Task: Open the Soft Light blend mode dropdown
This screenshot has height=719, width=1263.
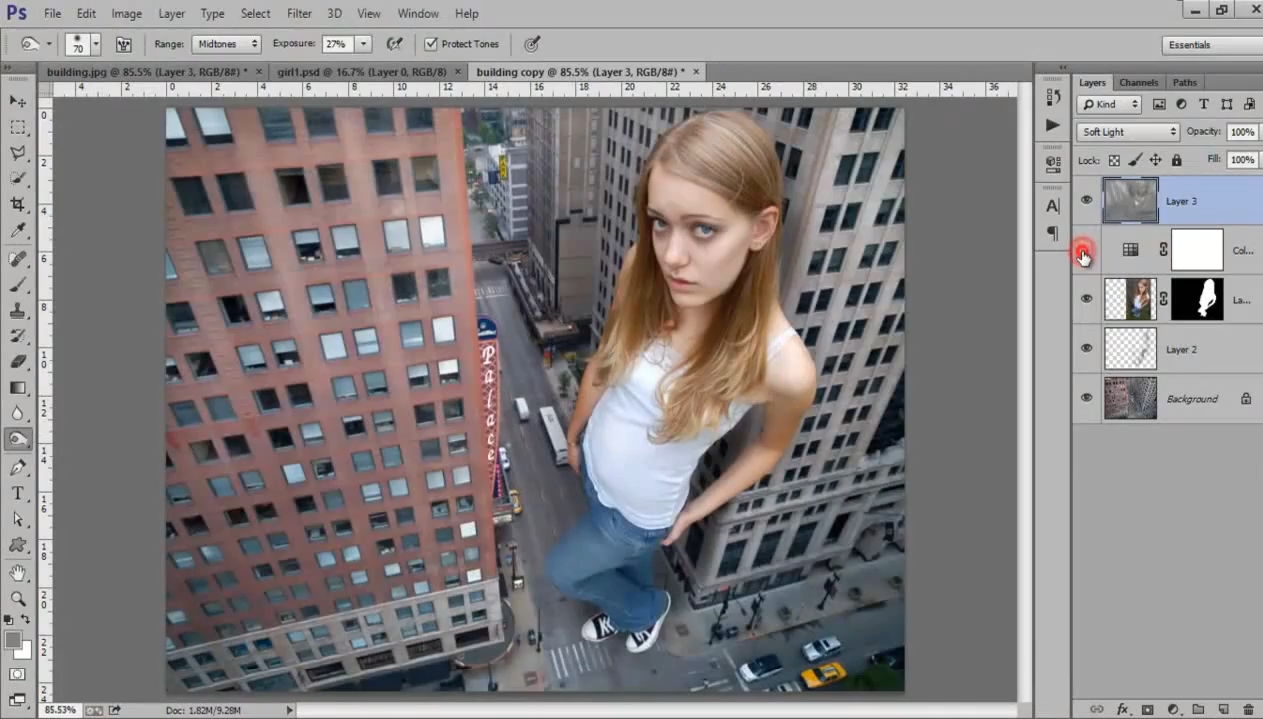Action: click(1128, 132)
